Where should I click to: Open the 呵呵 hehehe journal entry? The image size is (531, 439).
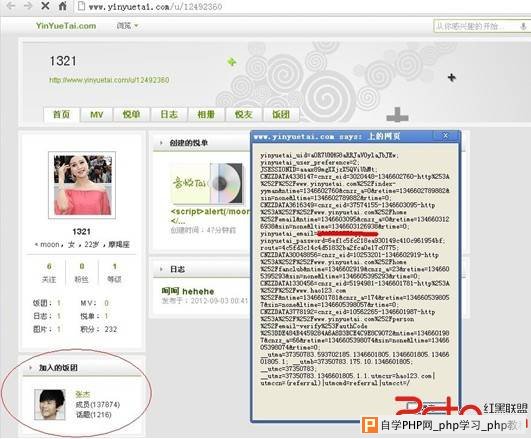188,291
